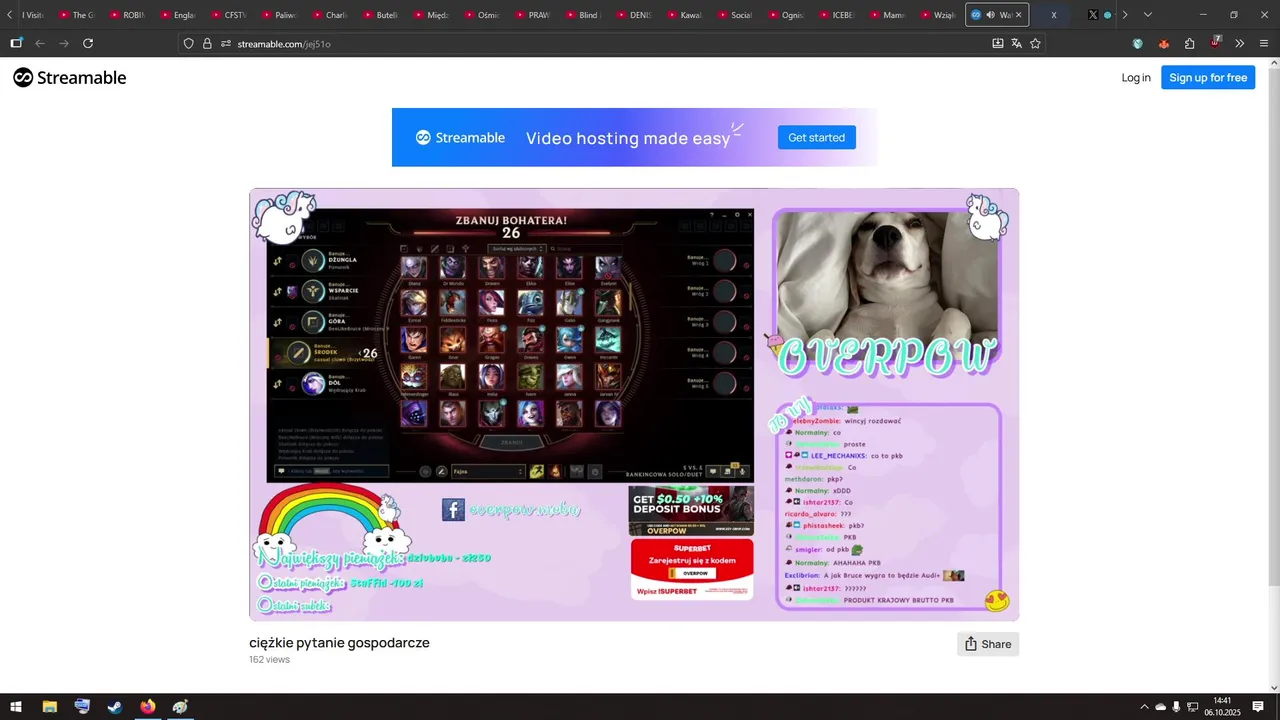1280x720 pixels.
Task: Switch to the ROBIN tab
Action: pos(128,15)
